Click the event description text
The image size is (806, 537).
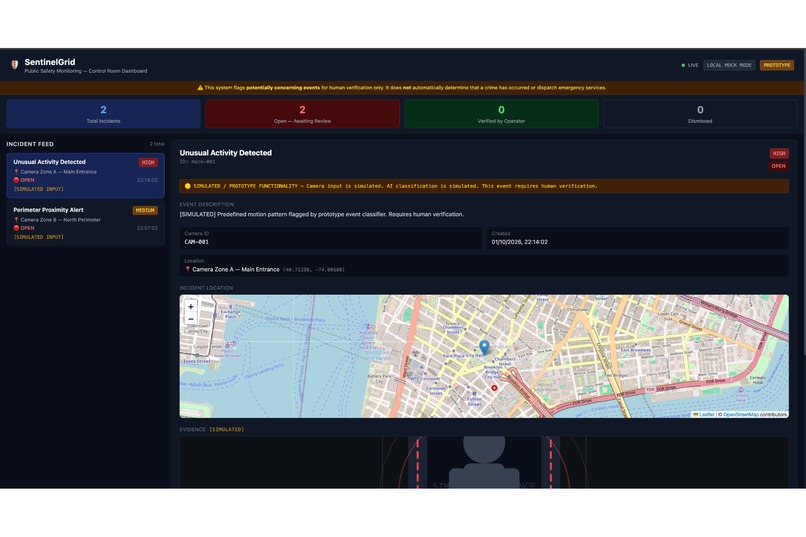(x=321, y=214)
